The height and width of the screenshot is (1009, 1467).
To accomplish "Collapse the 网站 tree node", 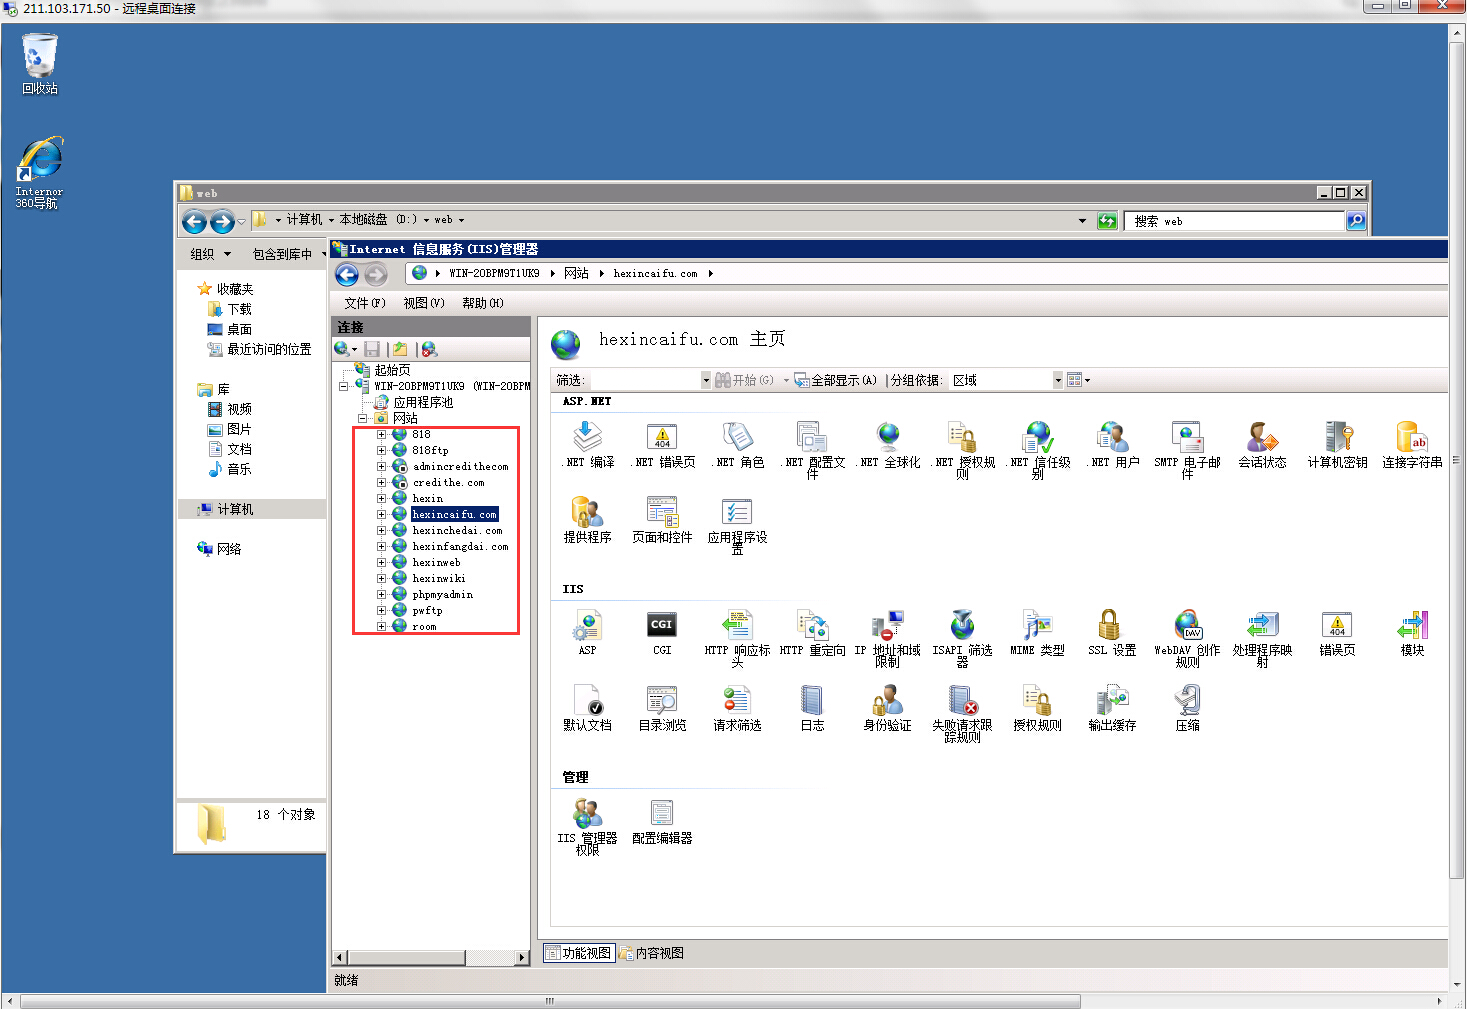I will (x=362, y=418).
